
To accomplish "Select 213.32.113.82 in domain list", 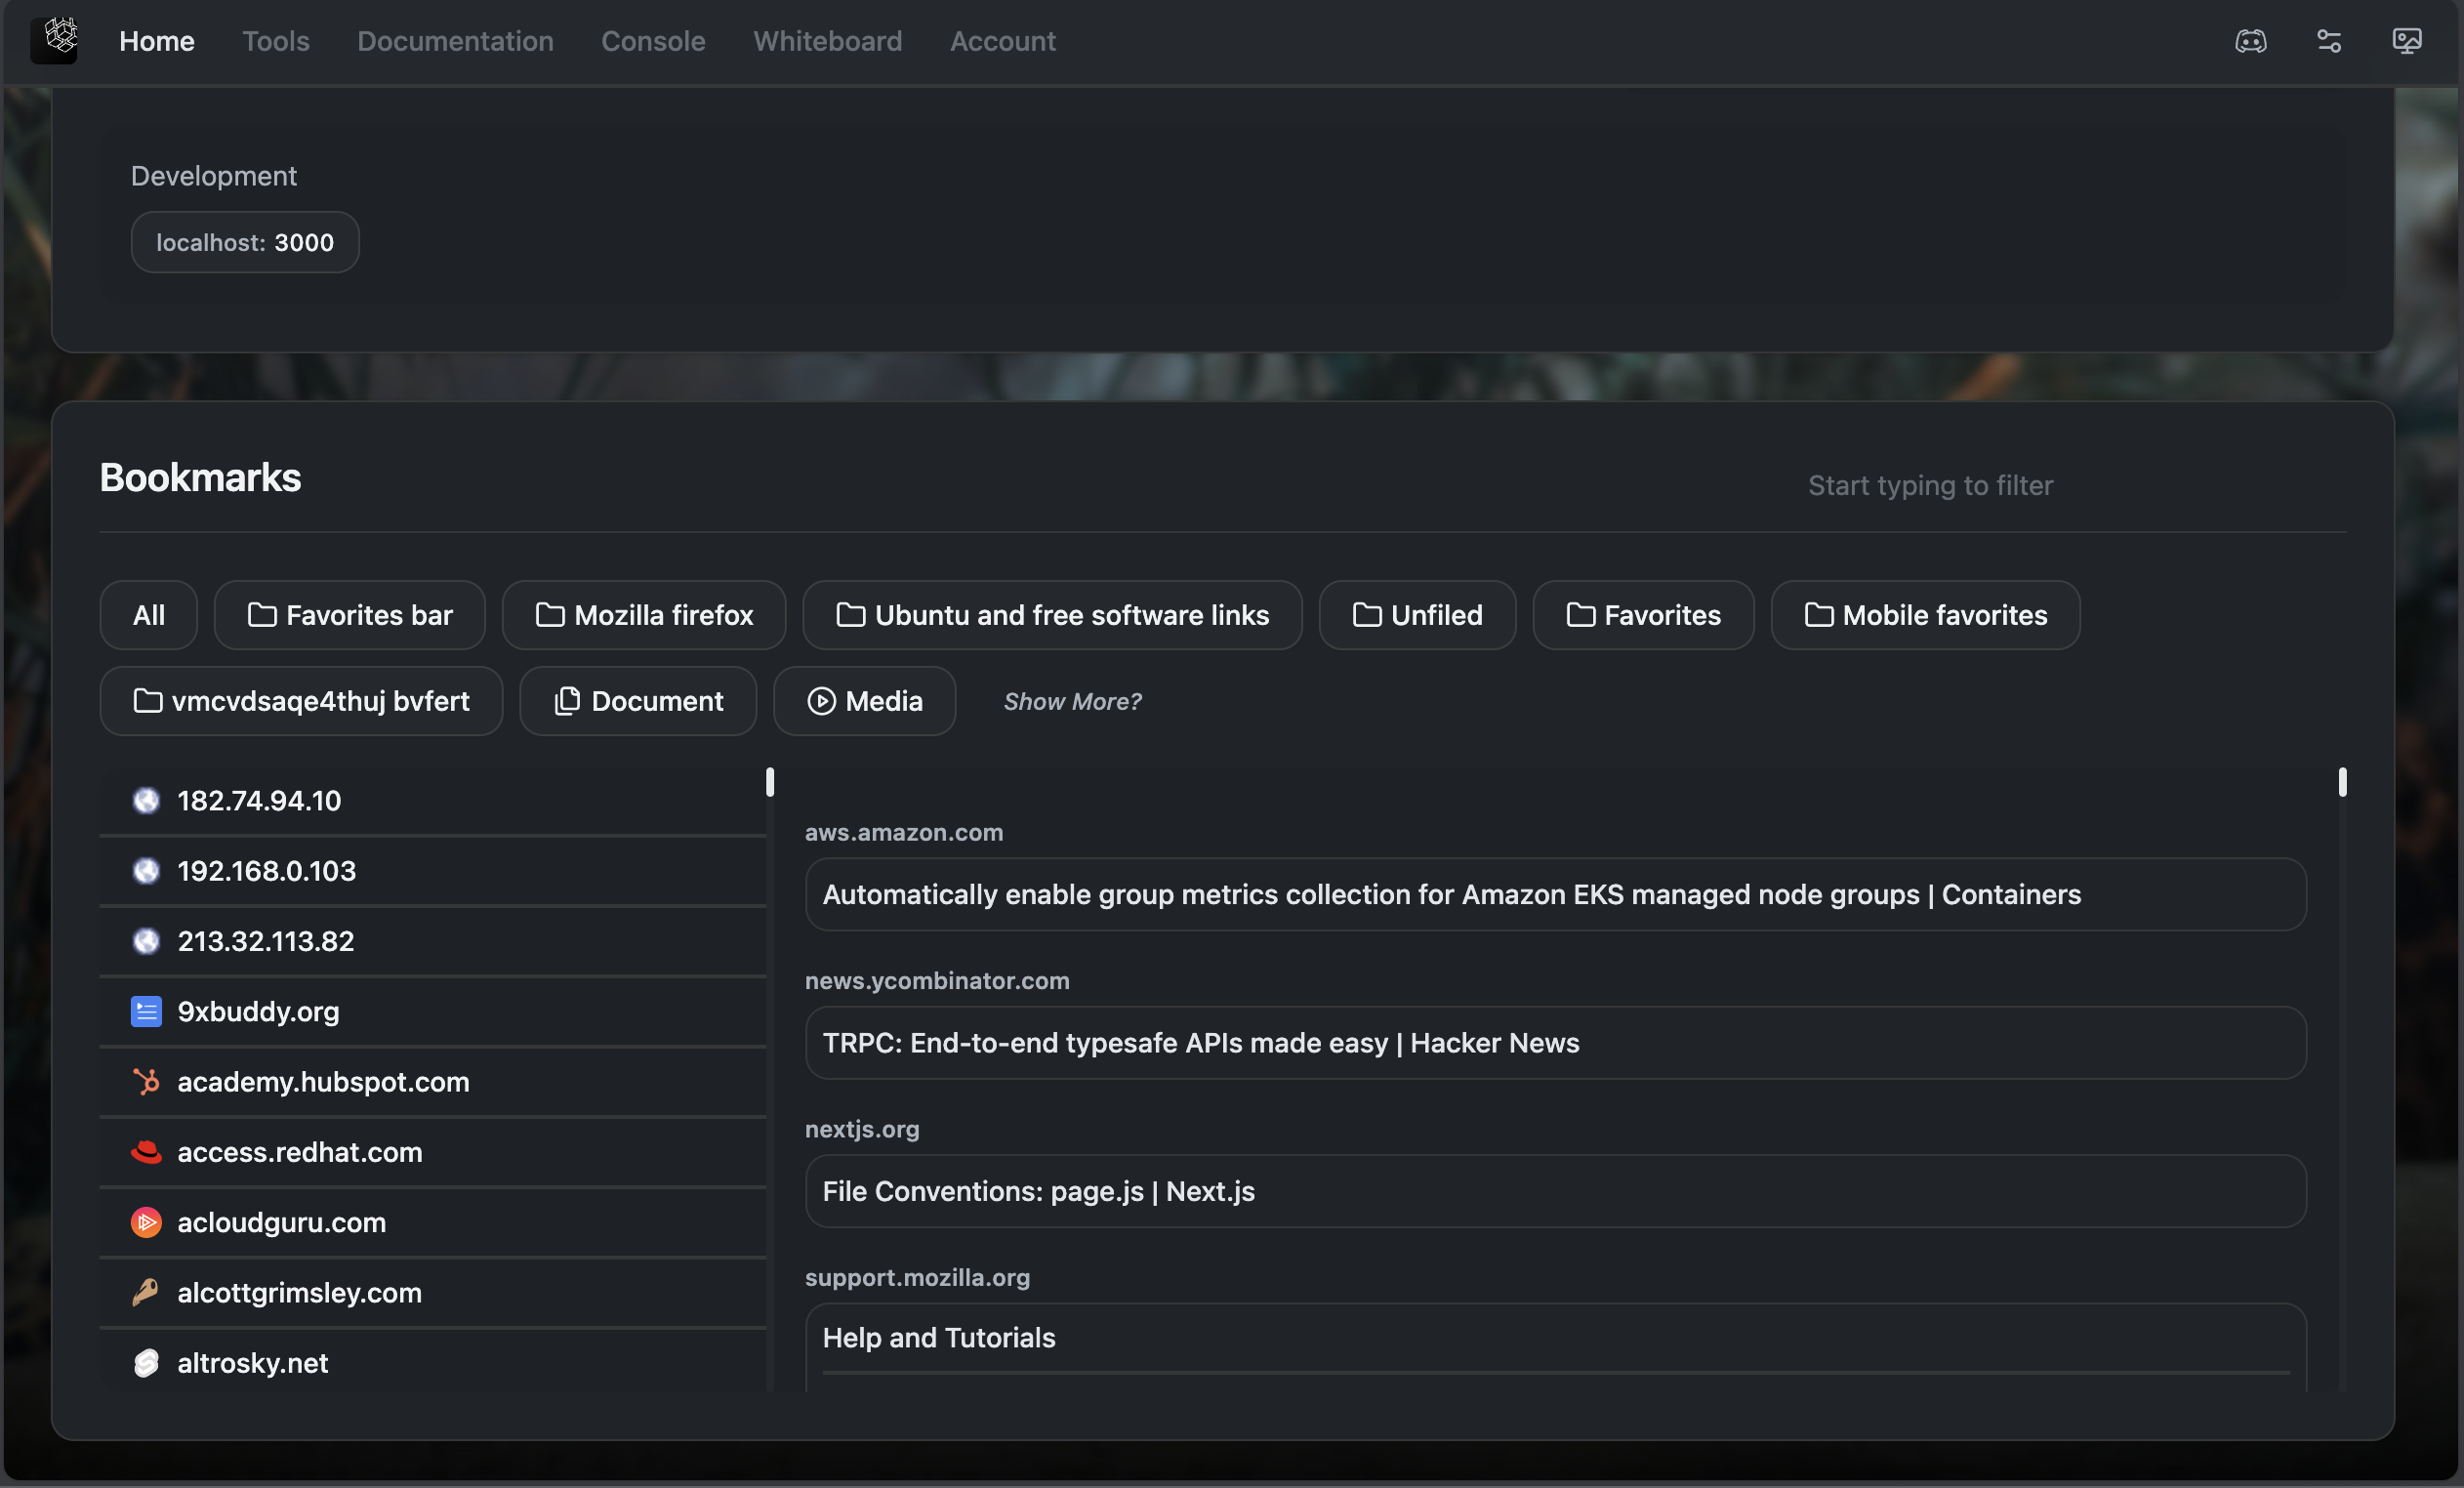I will pyautogui.click(x=433, y=941).
